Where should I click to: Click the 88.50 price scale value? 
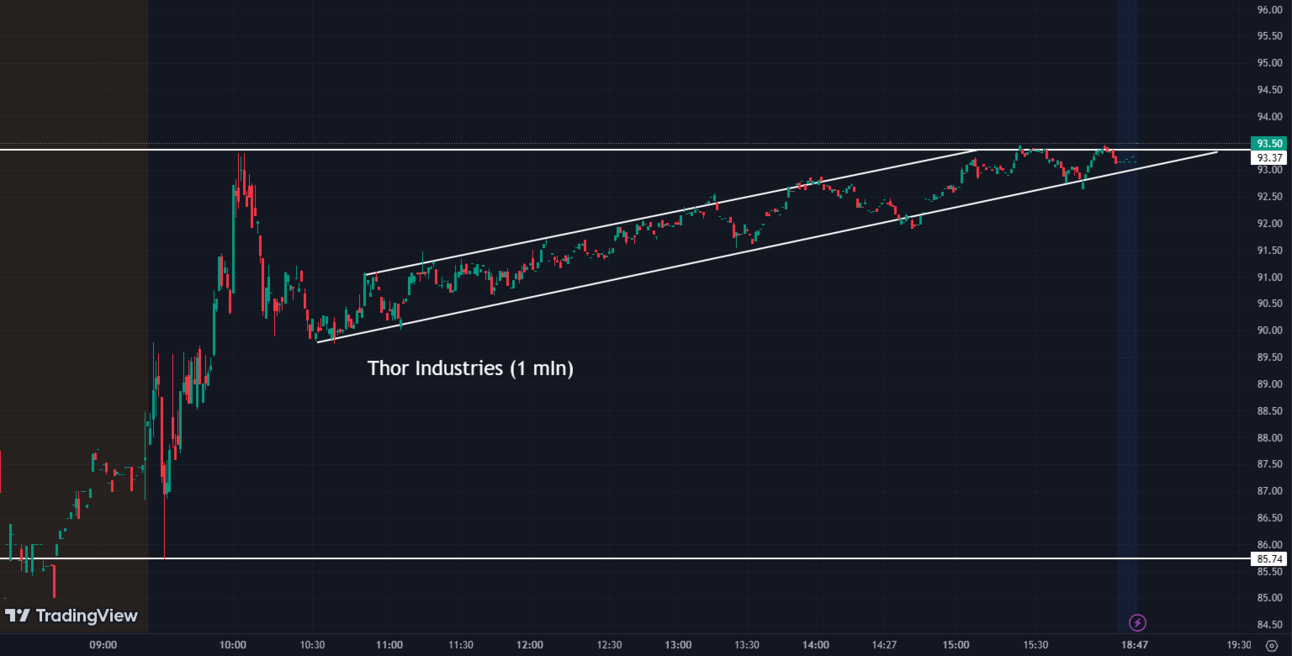click(x=1269, y=411)
